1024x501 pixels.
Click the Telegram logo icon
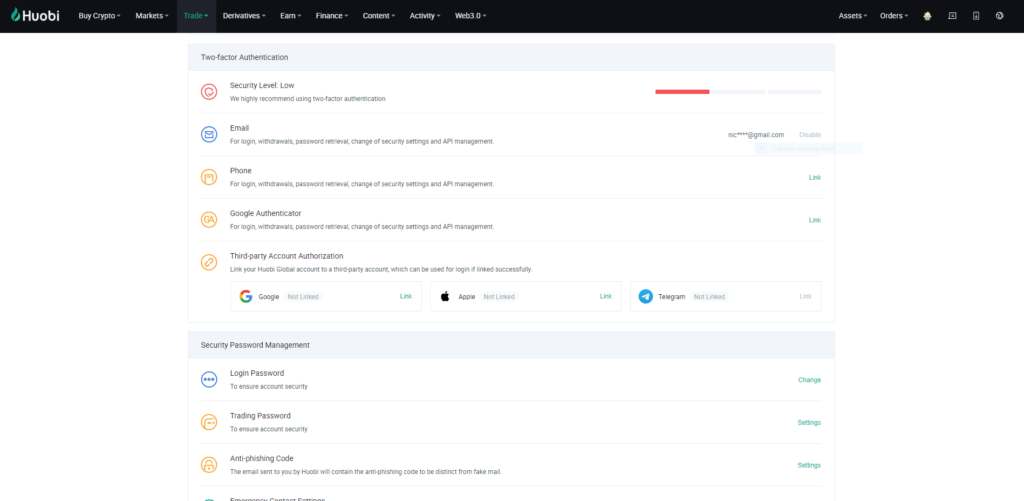point(646,297)
